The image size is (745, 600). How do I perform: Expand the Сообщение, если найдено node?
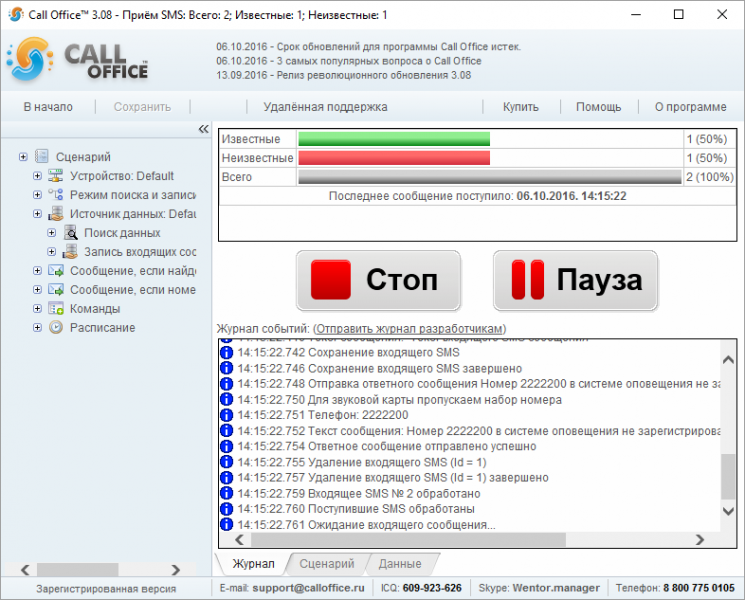tap(37, 271)
